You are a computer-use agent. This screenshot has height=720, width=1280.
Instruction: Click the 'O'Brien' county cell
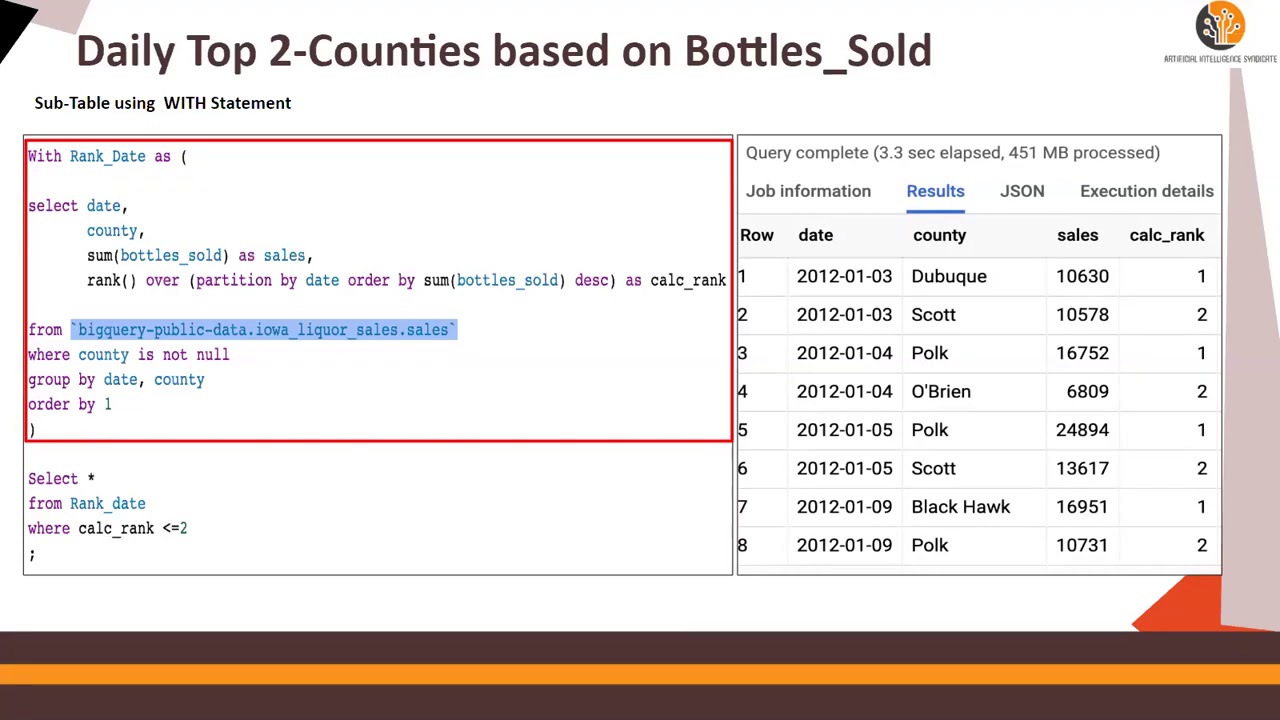[x=941, y=391]
